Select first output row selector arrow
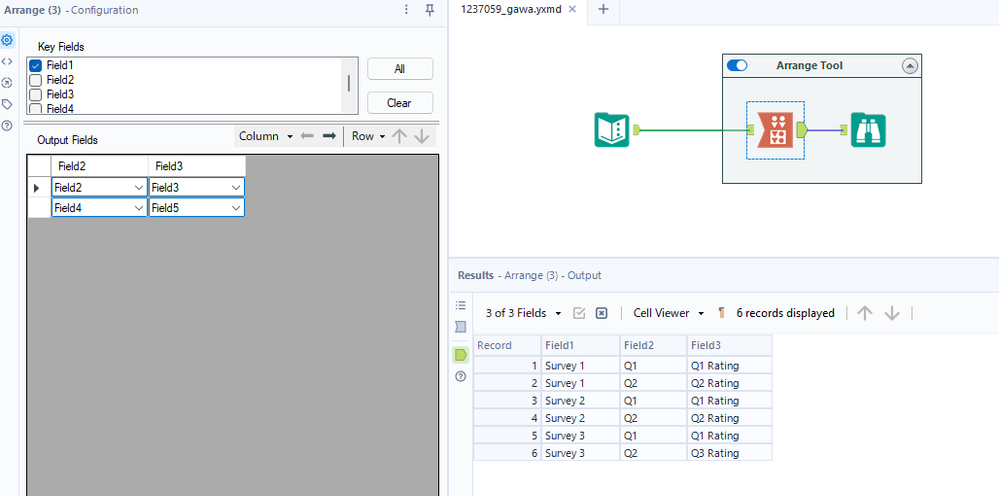The height and width of the screenshot is (496, 999). (x=38, y=188)
